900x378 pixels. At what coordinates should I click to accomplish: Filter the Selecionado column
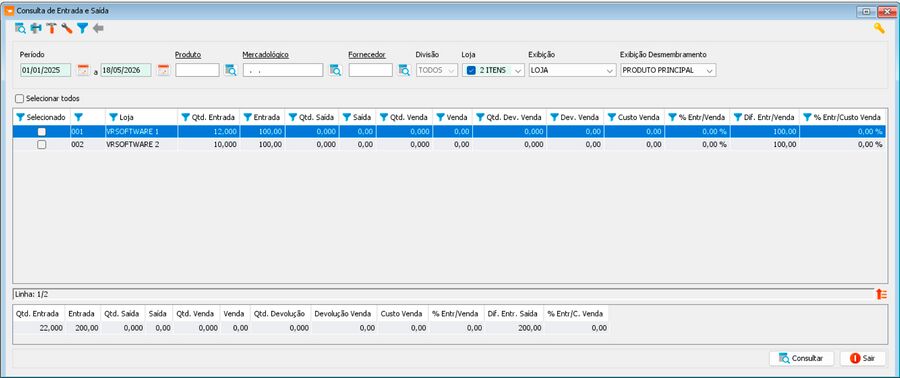coord(21,117)
